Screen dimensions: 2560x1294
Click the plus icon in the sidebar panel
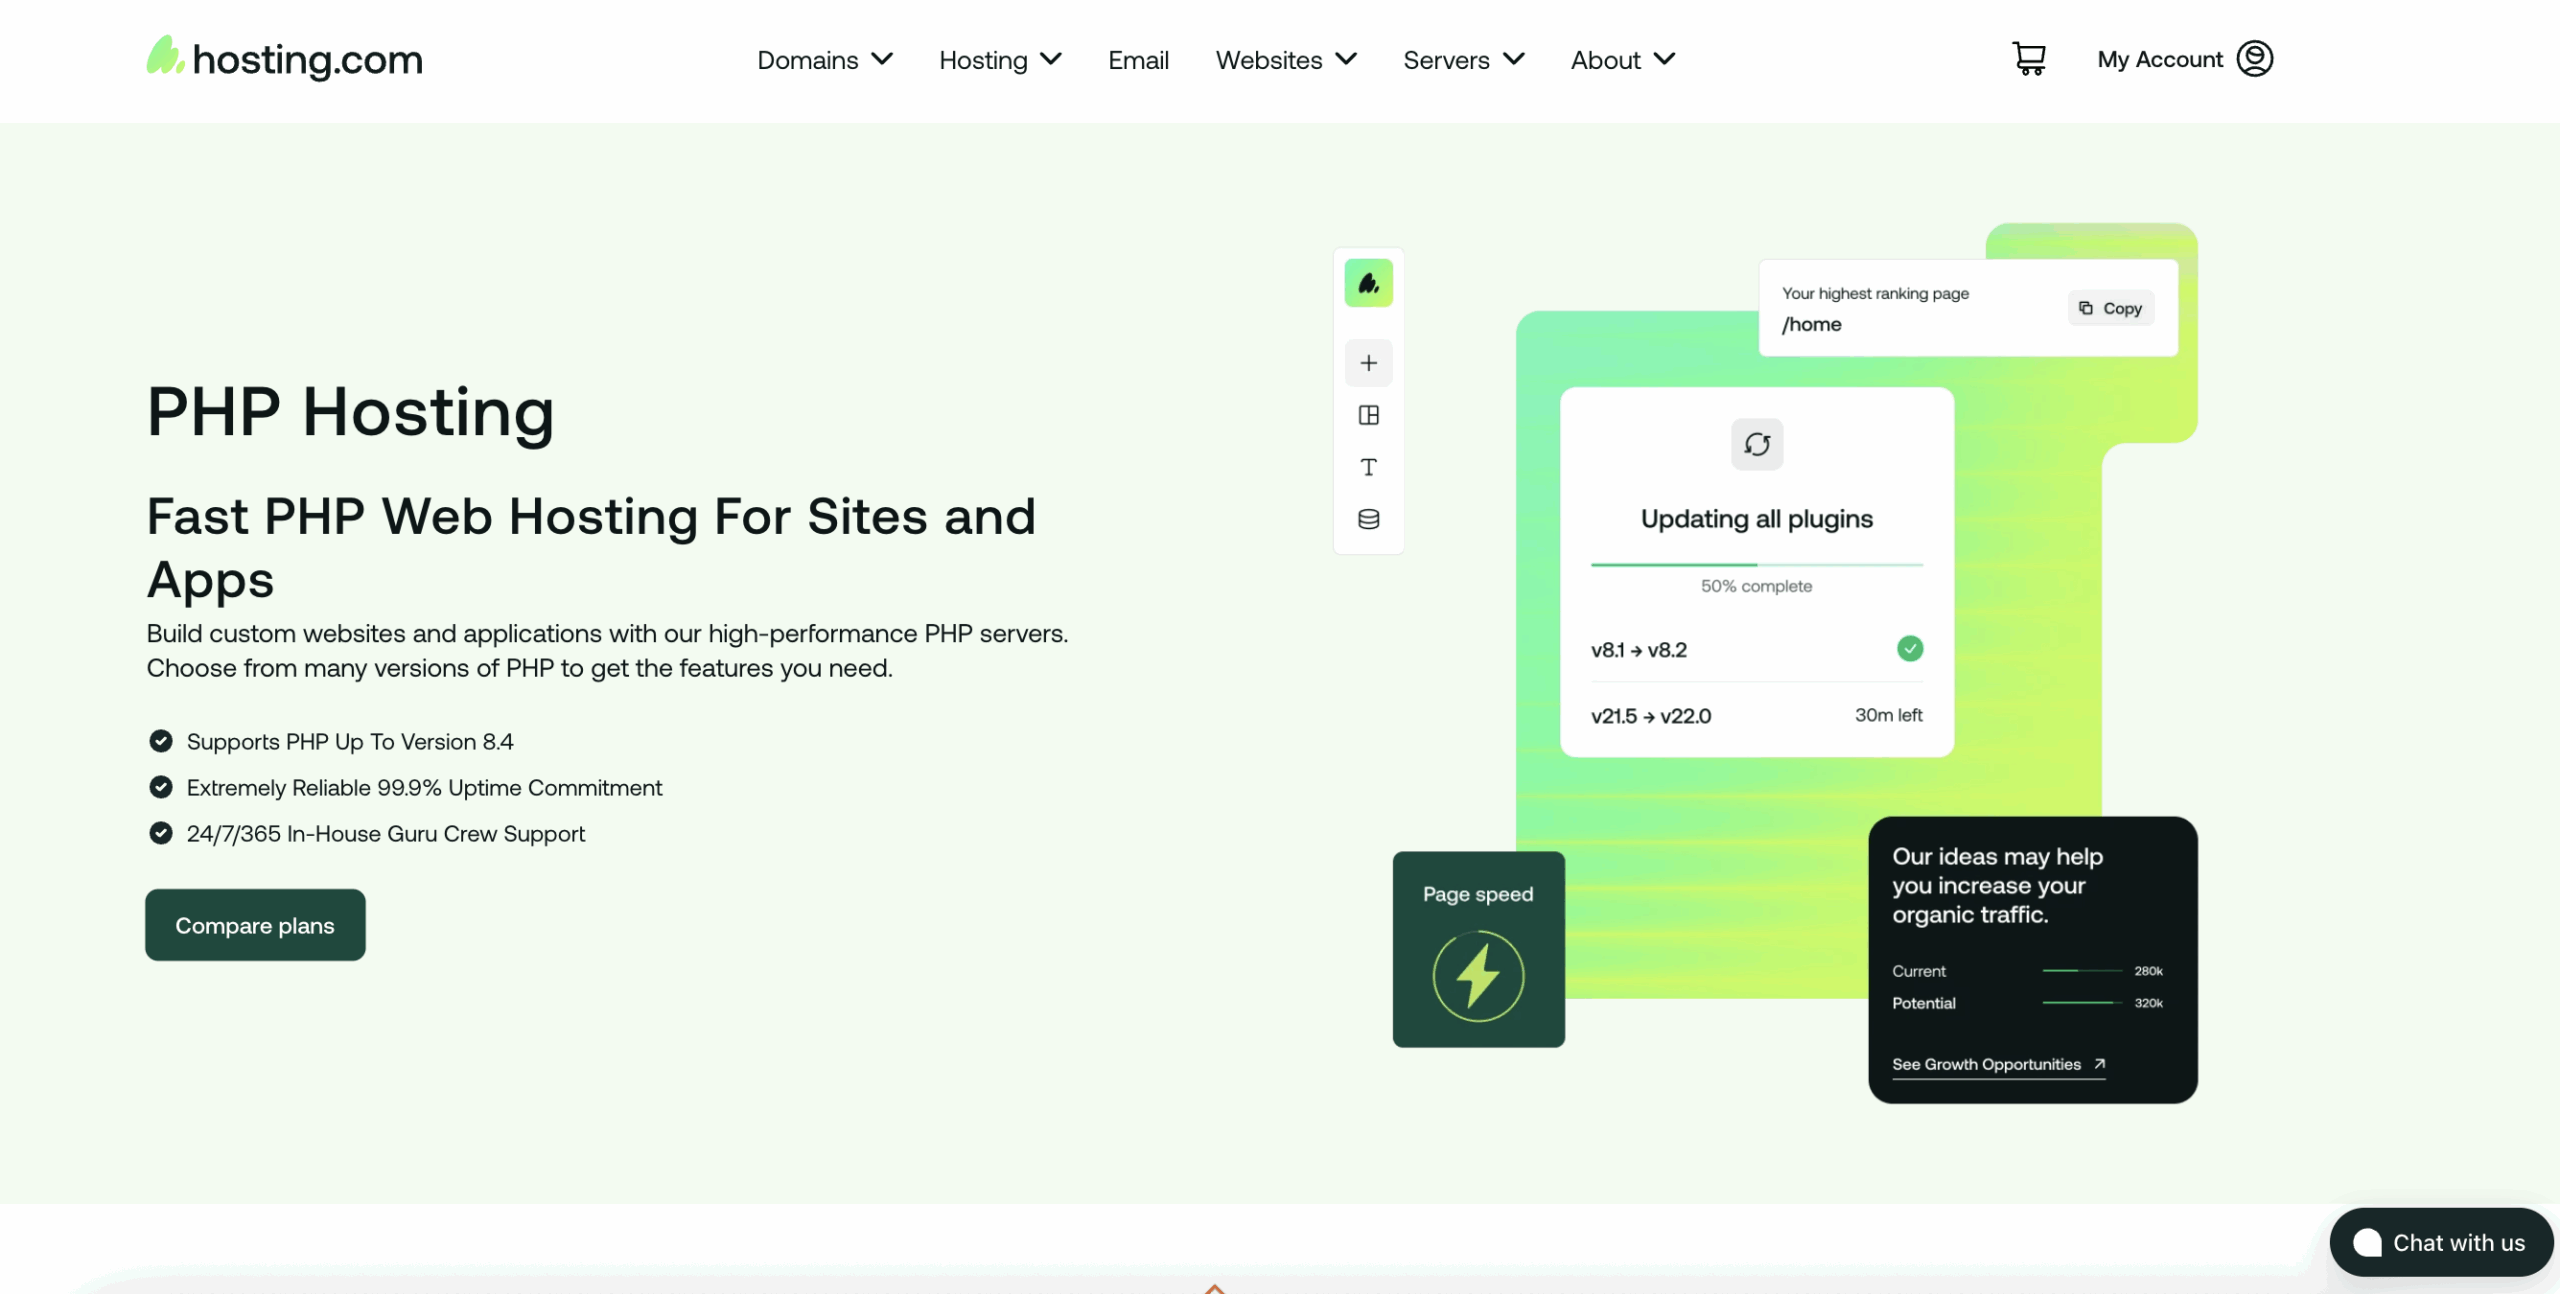[x=1368, y=363]
